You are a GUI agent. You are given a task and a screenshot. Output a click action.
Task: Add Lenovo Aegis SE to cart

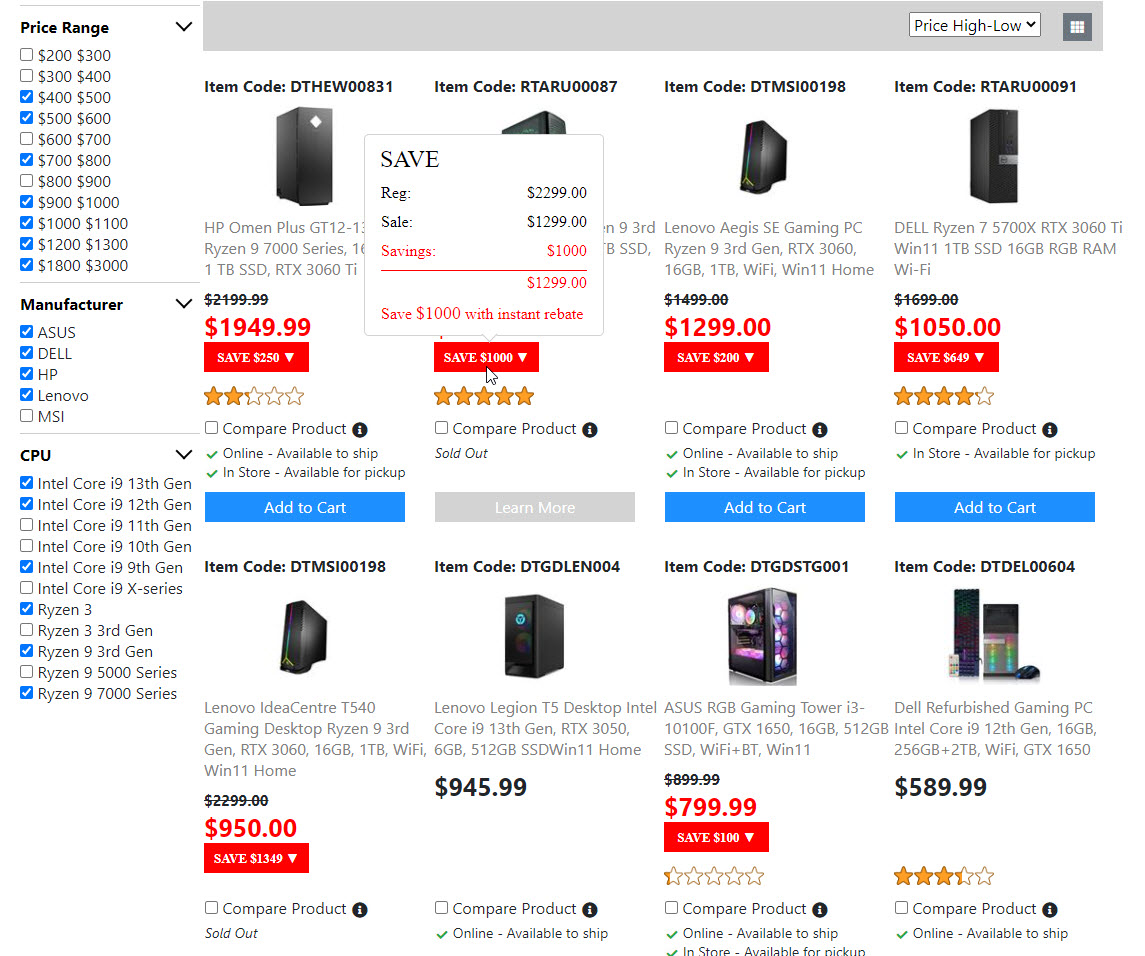coord(764,507)
